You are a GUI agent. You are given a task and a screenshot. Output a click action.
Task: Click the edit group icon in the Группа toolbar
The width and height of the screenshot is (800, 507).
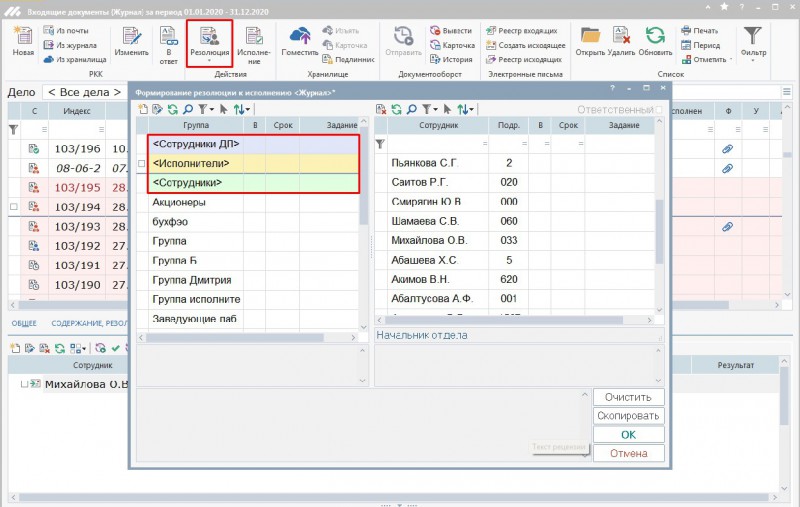click(x=157, y=109)
